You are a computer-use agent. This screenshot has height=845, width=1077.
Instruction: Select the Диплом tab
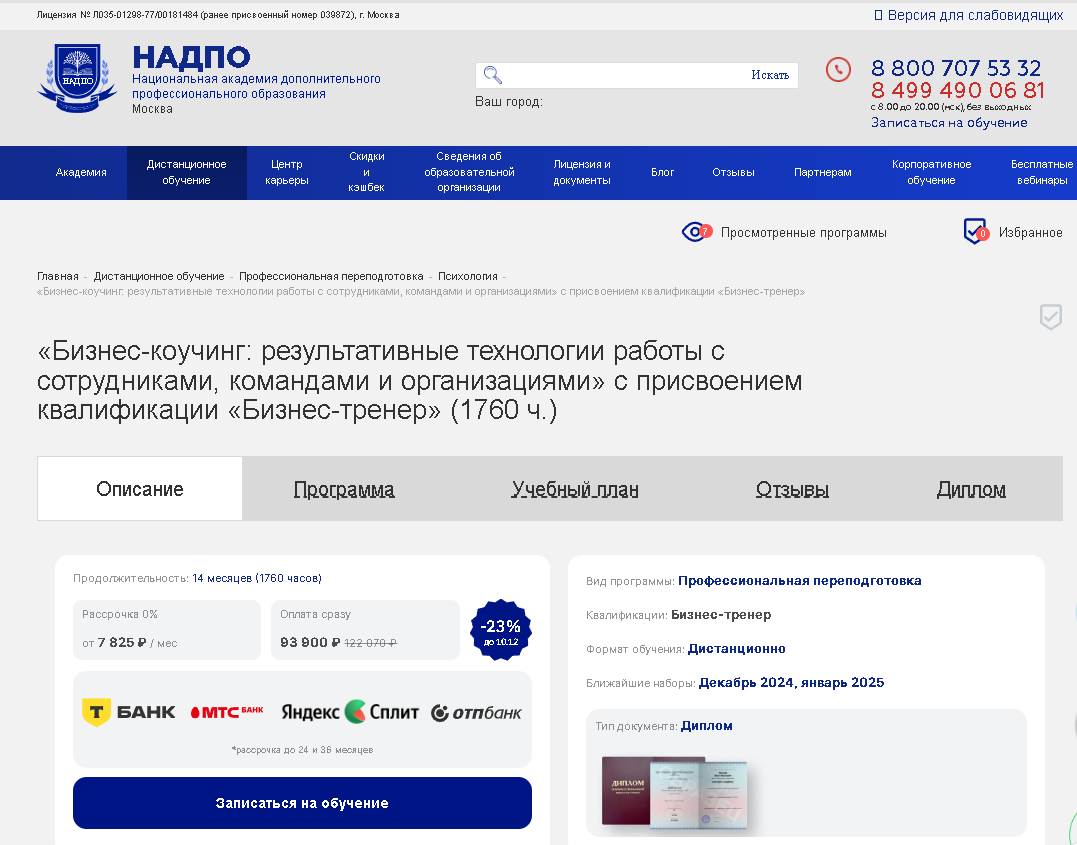971,489
